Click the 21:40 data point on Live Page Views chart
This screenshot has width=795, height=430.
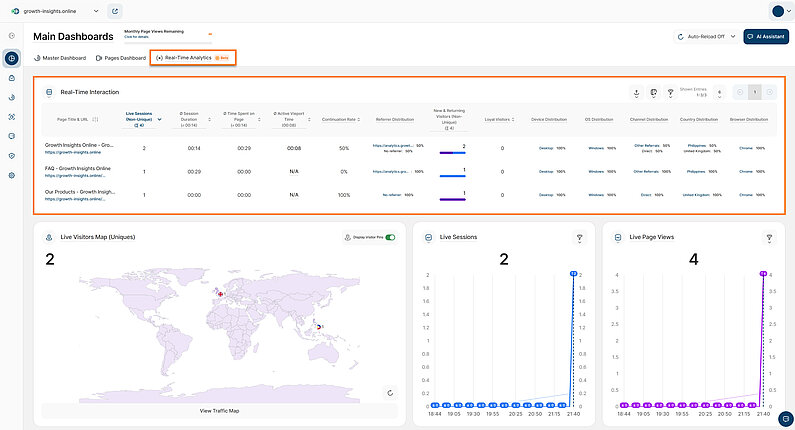763,274
